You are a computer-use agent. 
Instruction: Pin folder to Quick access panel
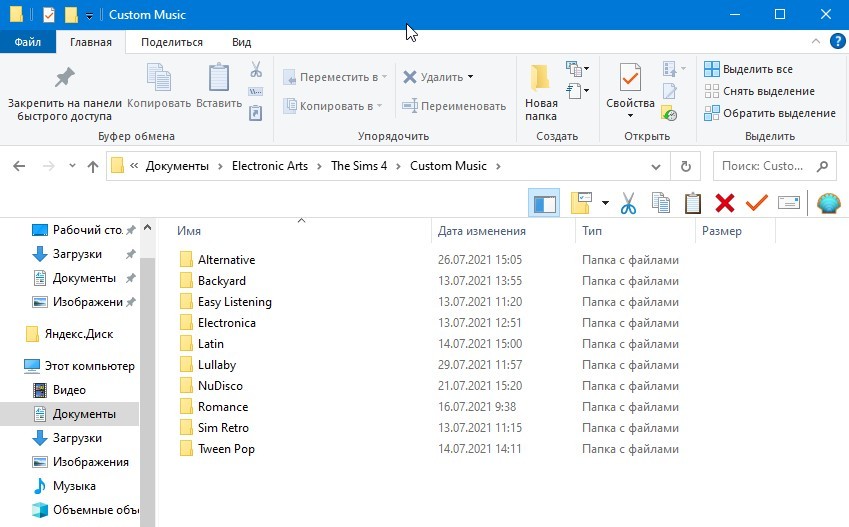(x=64, y=93)
